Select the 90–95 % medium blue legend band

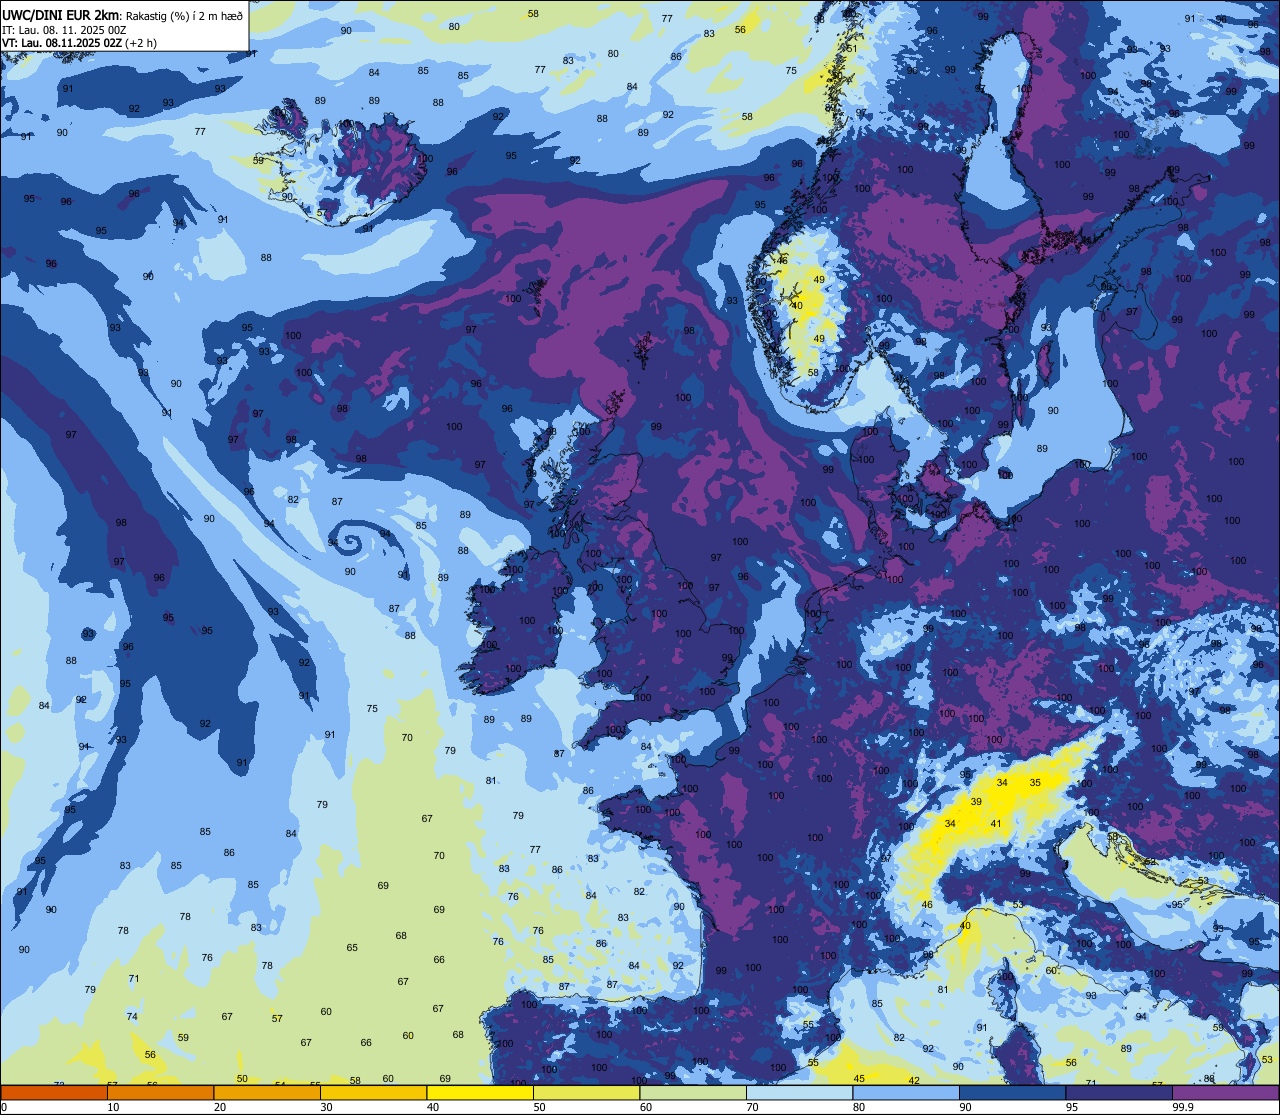pyautogui.click(x=1011, y=1092)
